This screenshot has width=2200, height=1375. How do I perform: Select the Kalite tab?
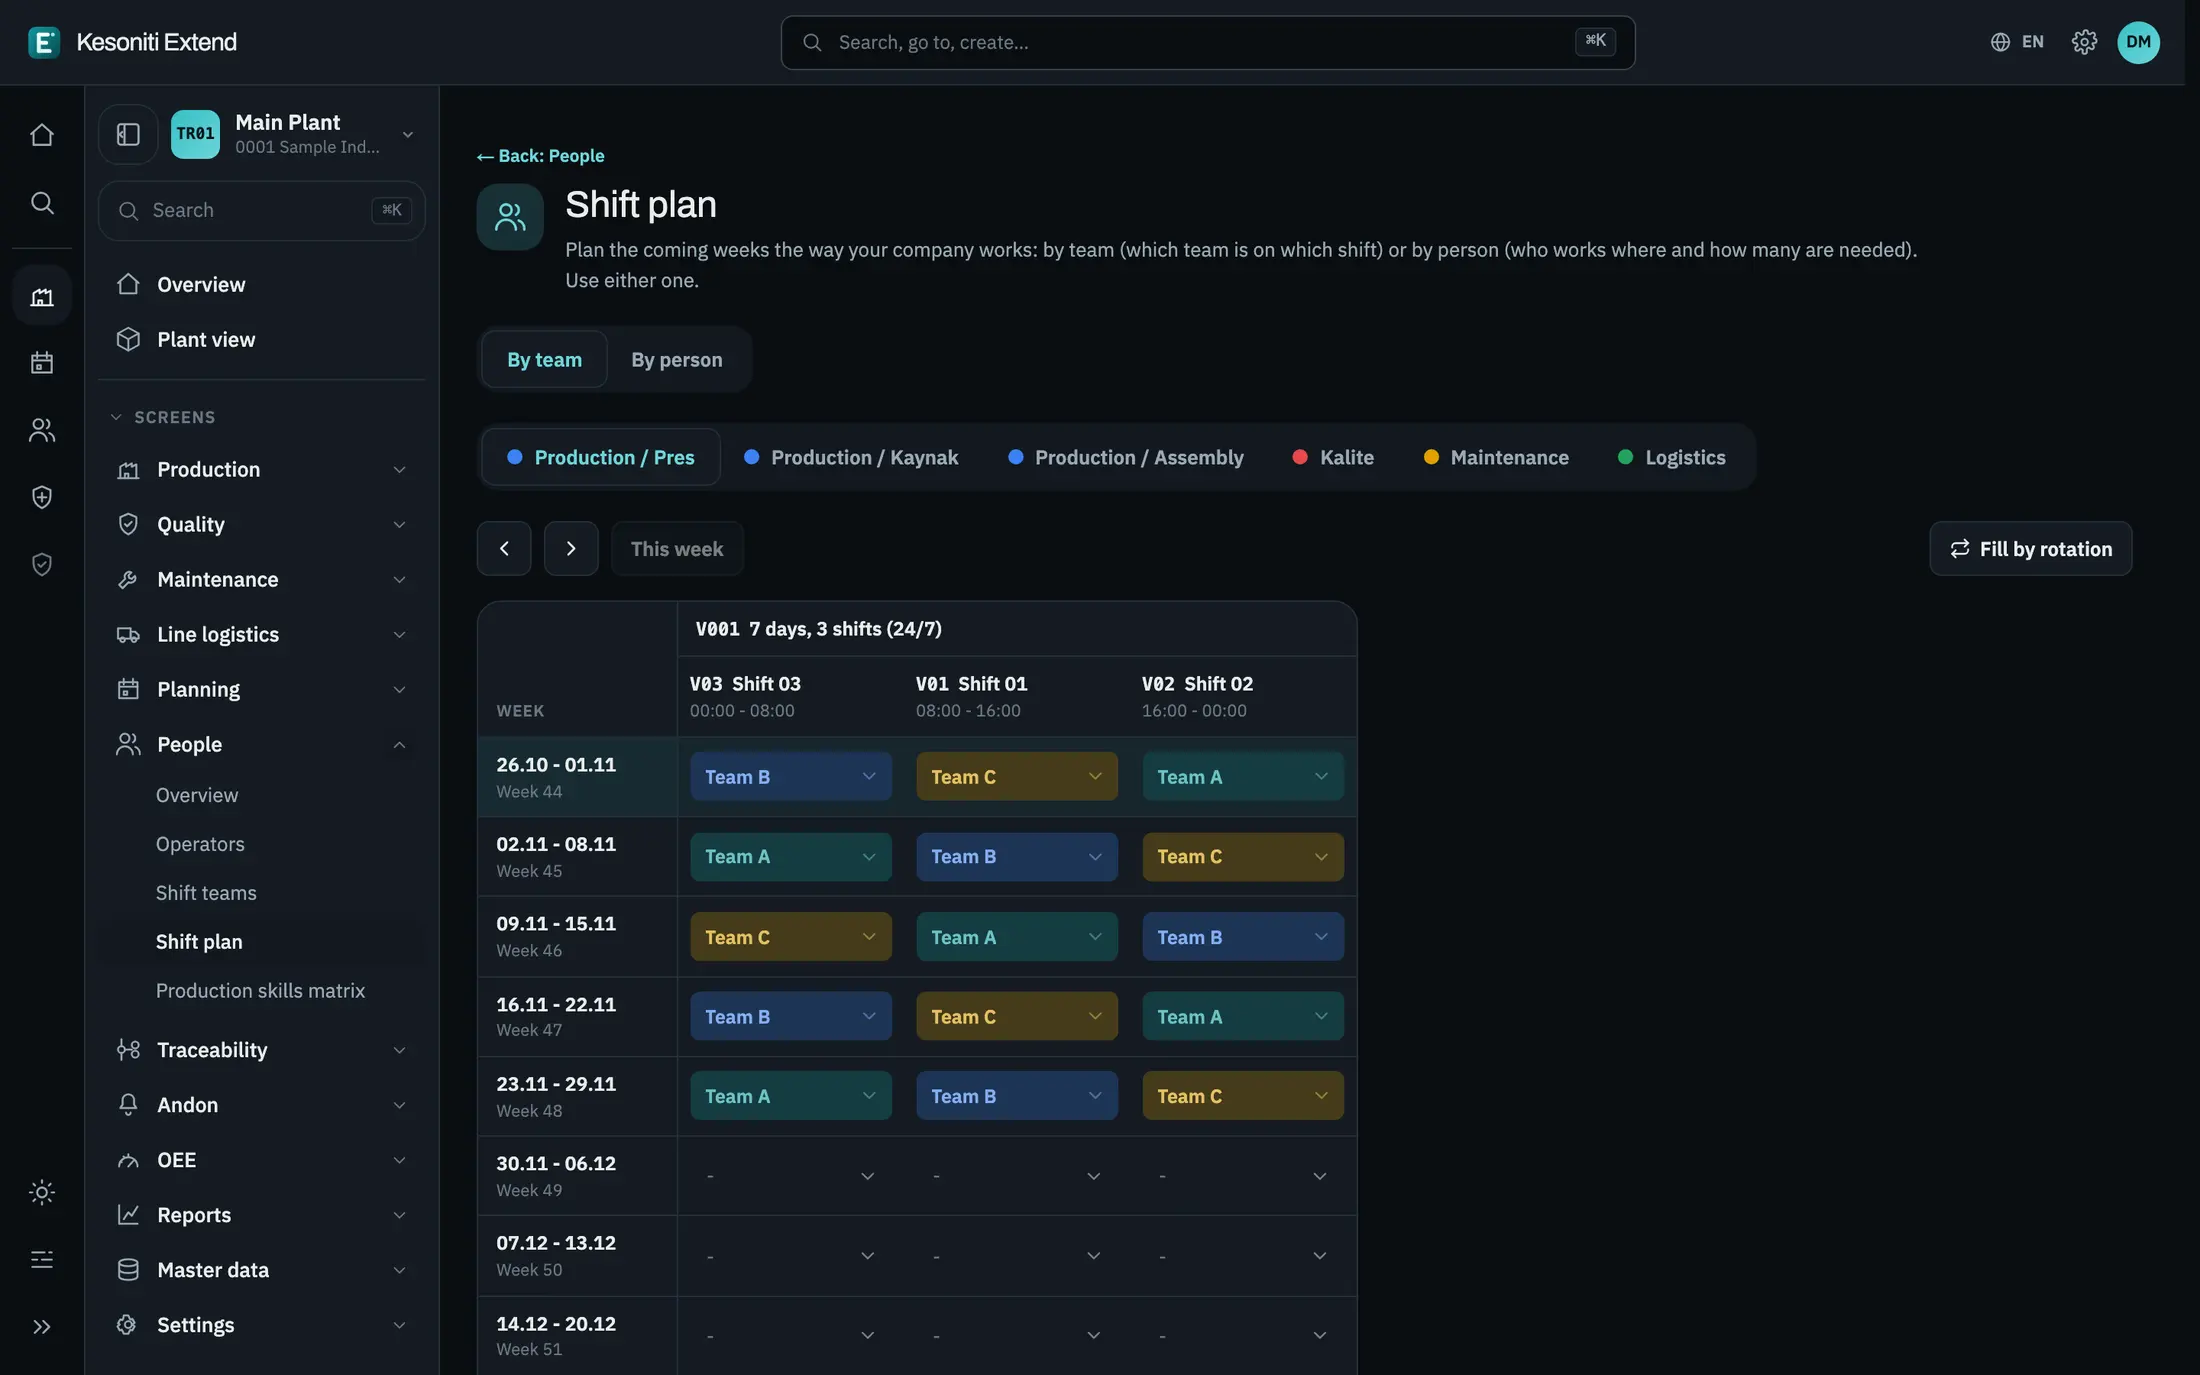tap(1332, 457)
